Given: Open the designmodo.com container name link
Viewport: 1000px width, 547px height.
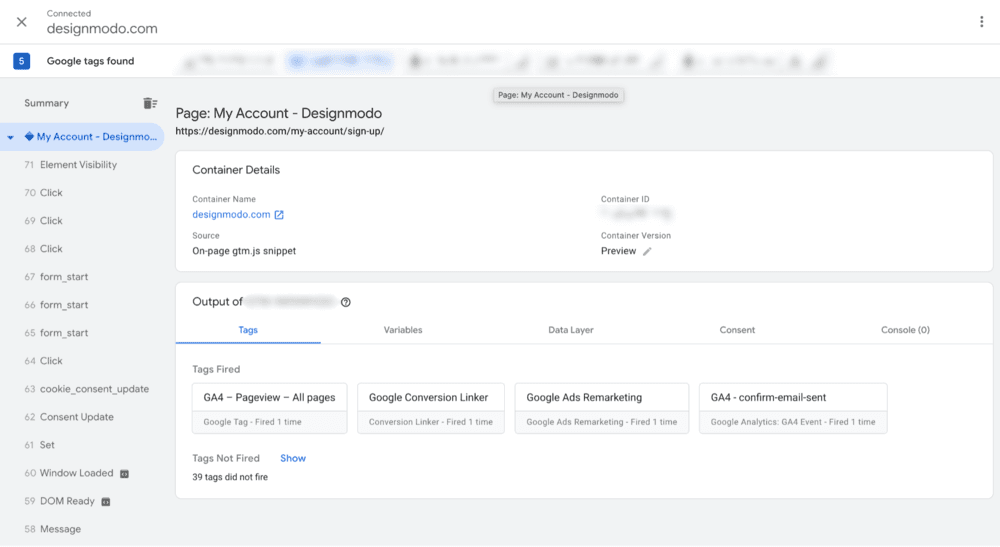Looking at the screenshot, I should (x=231, y=215).
